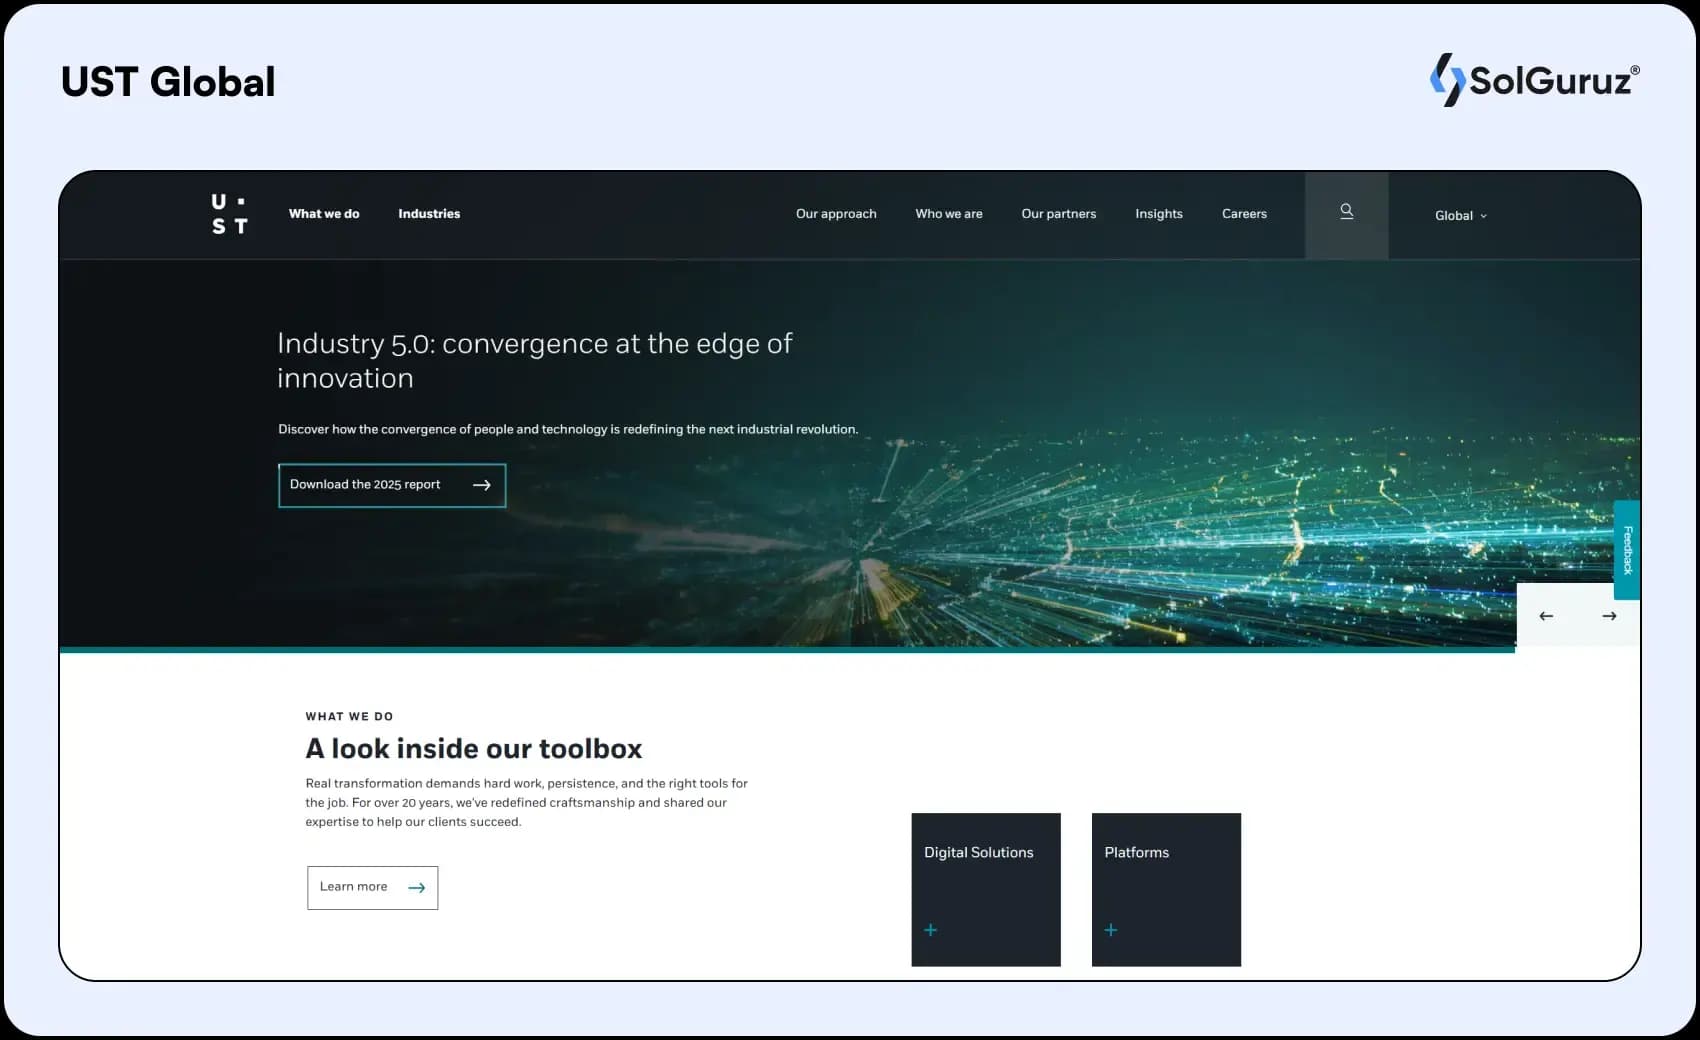Click the SolGuruz logo at top right
This screenshot has width=1700, height=1040.
1534,80
